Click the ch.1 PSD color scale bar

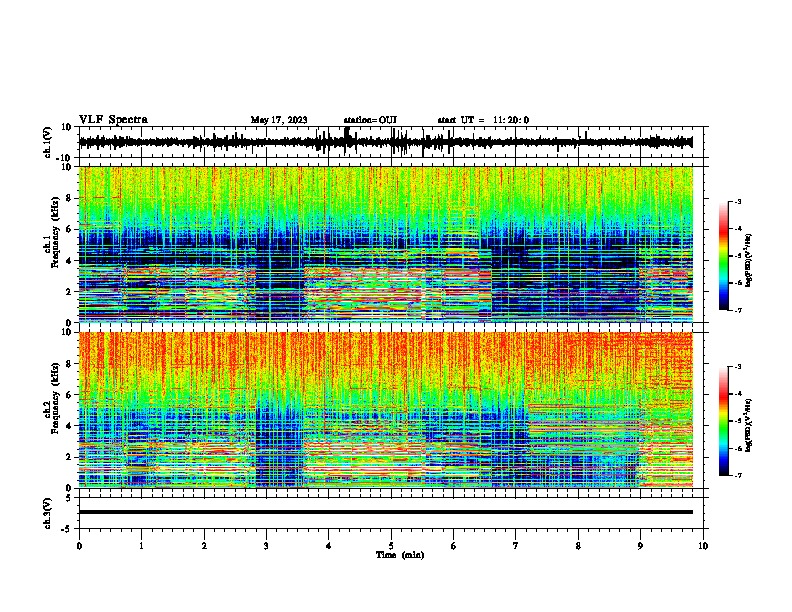click(723, 256)
